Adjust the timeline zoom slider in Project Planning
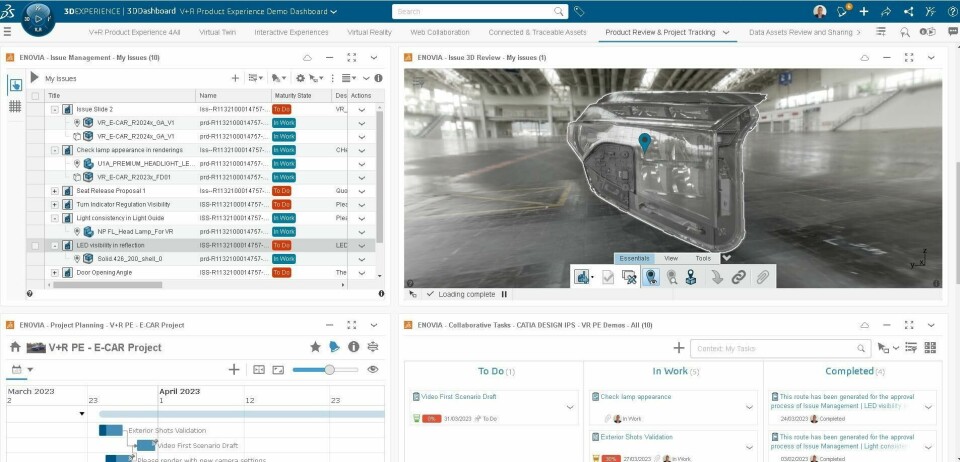Image resolution: width=960 pixels, height=462 pixels. (x=328, y=370)
